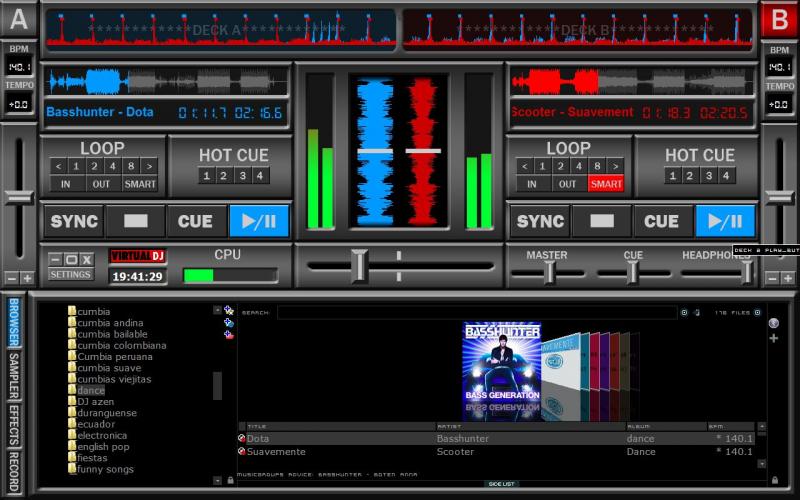Click the VirtualDJ logo
The height and width of the screenshot is (500, 800).
[x=138, y=256]
